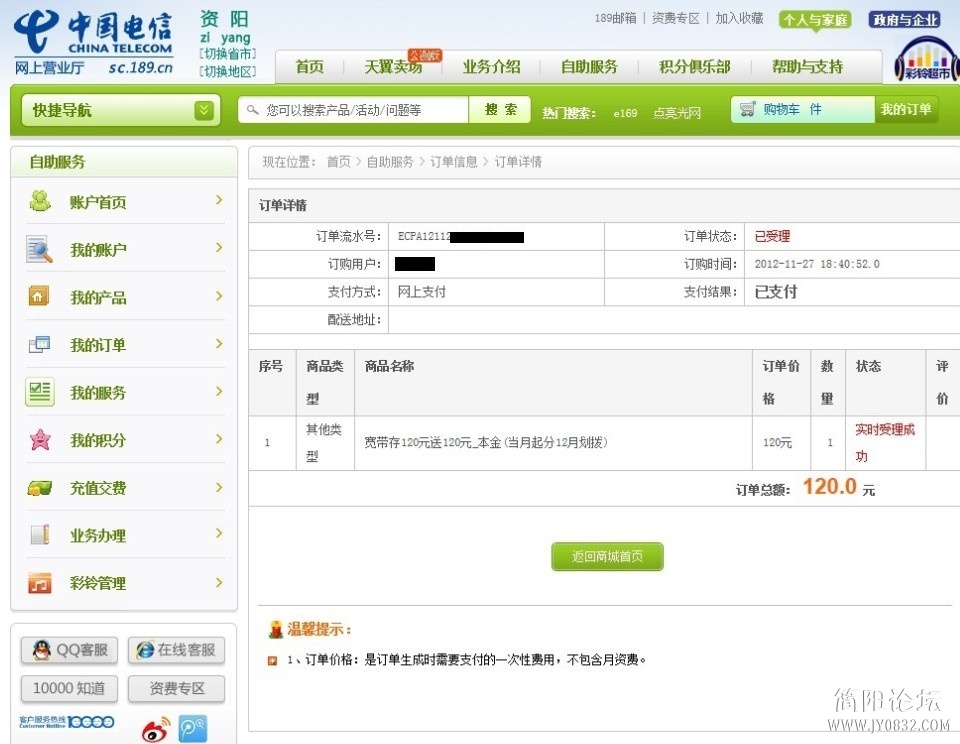Click the 在线客服 button label
Screen dimensions: 960x744
tap(187, 650)
